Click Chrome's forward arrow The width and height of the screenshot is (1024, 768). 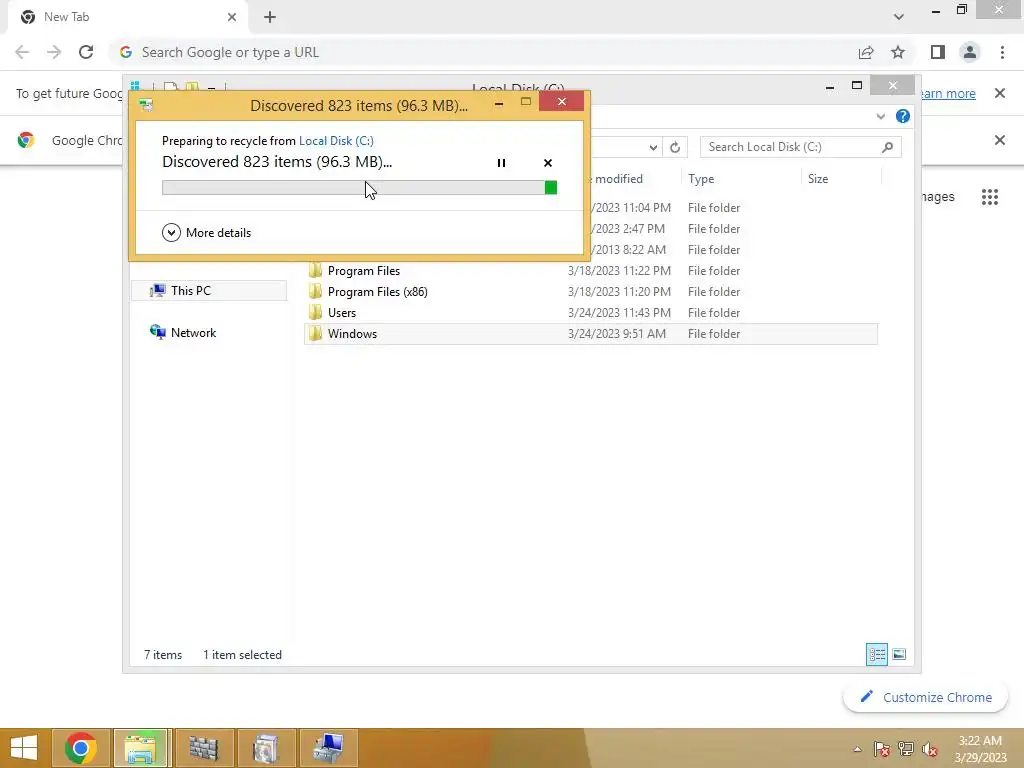pos(54,52)
